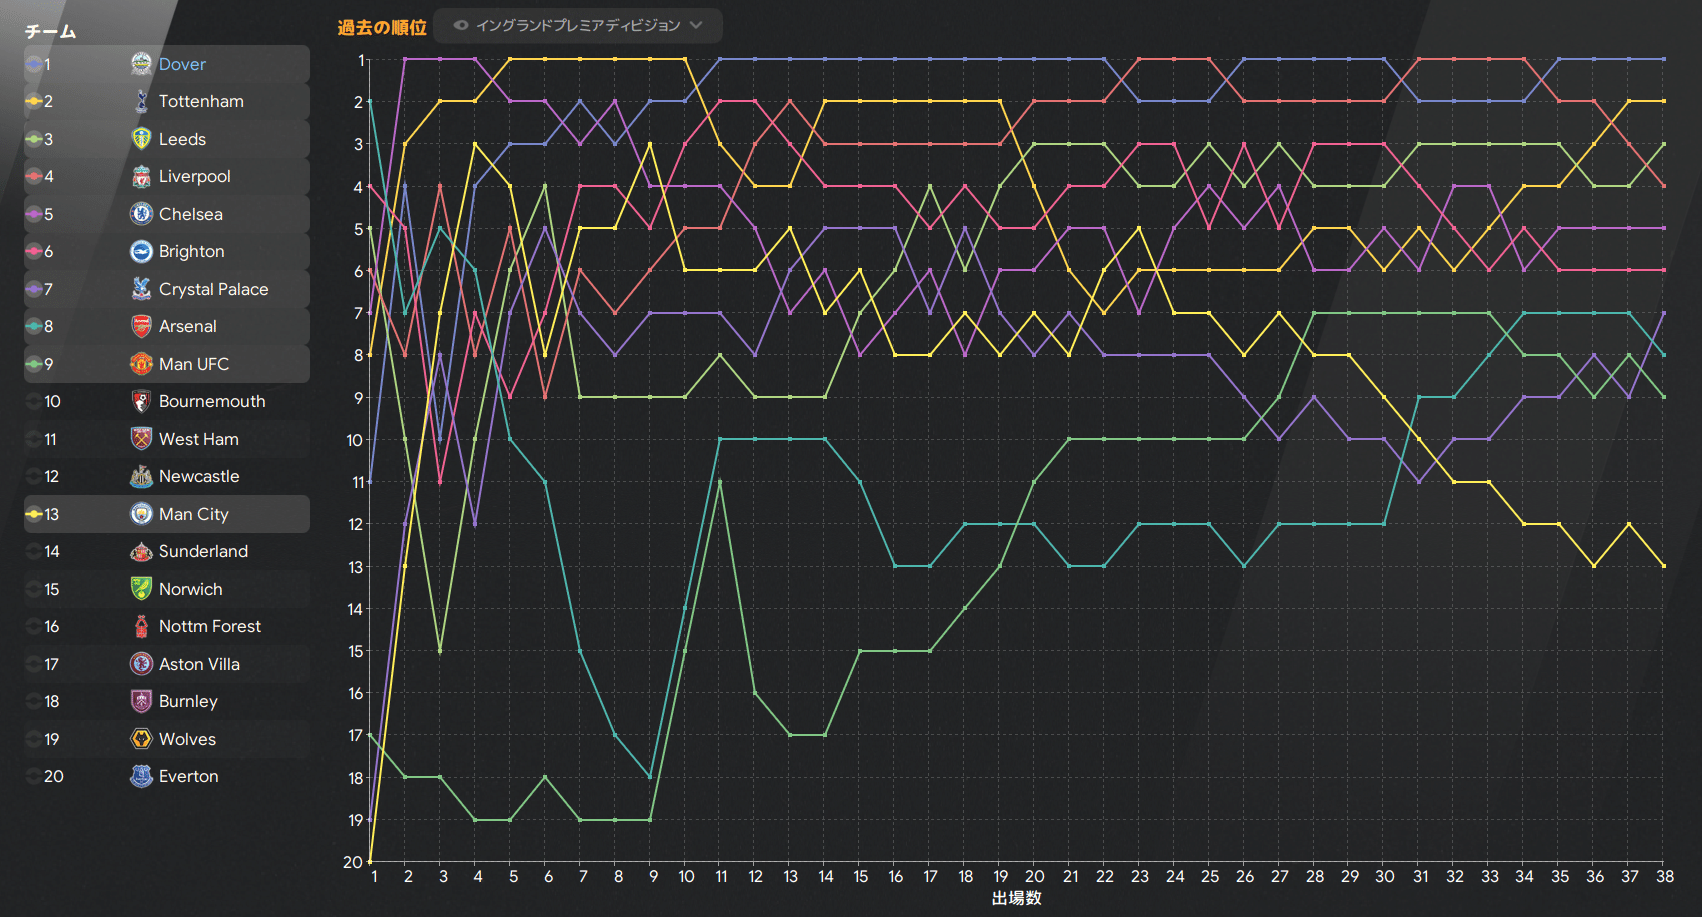This screenshot has height=917, width=1702.
Task: Click the Aston Villa club badge
Action: pos(141,664)
